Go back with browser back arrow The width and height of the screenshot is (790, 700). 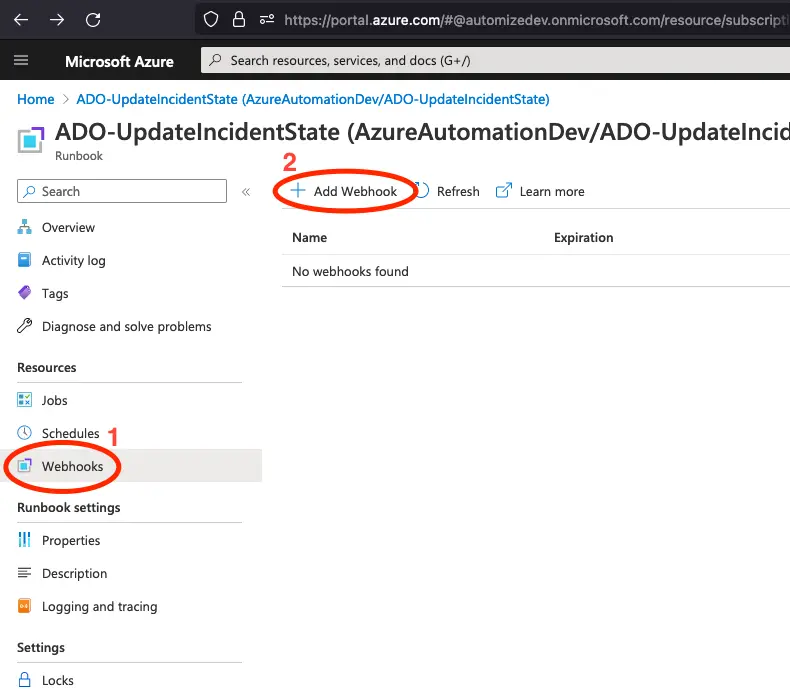click(x=21, y=19)
